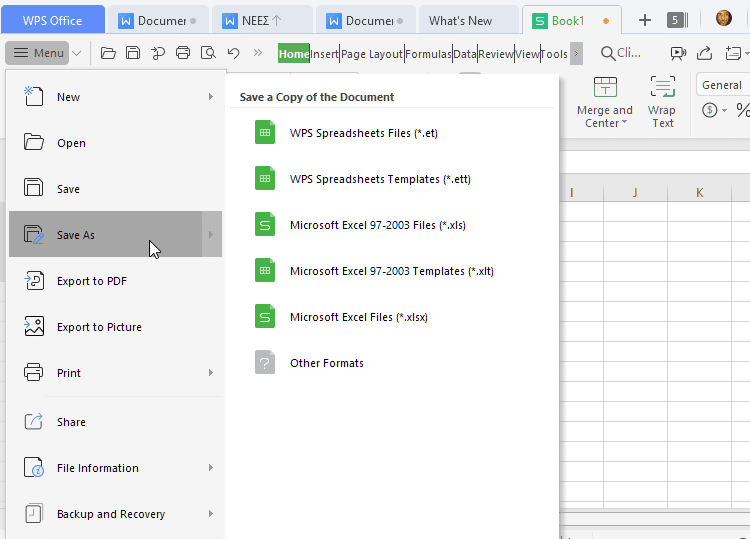Show more ribbon tabs arrow
The height and width of the screenshot is (539, 750).
[x=576, y=54]
